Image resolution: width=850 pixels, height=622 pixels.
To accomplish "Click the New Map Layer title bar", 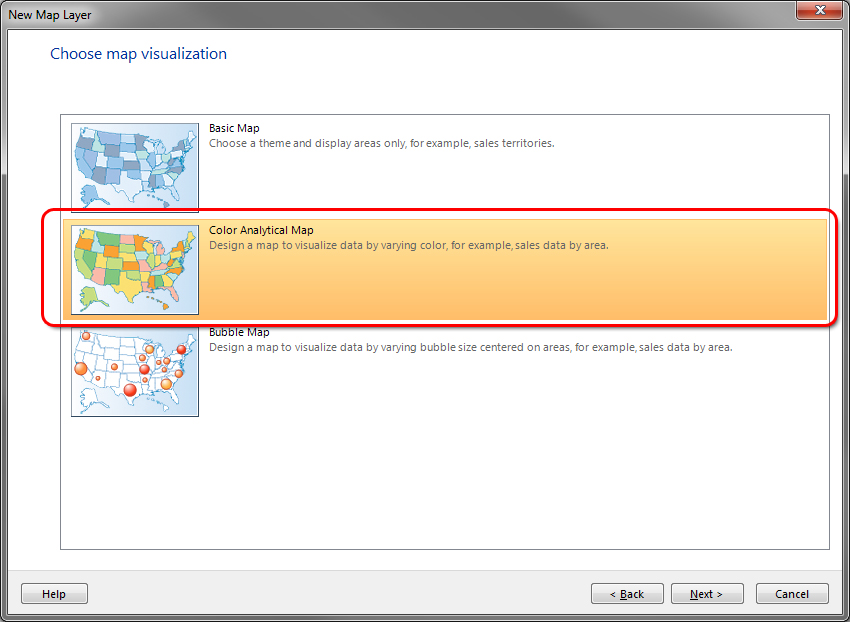I will coord(400,14).
